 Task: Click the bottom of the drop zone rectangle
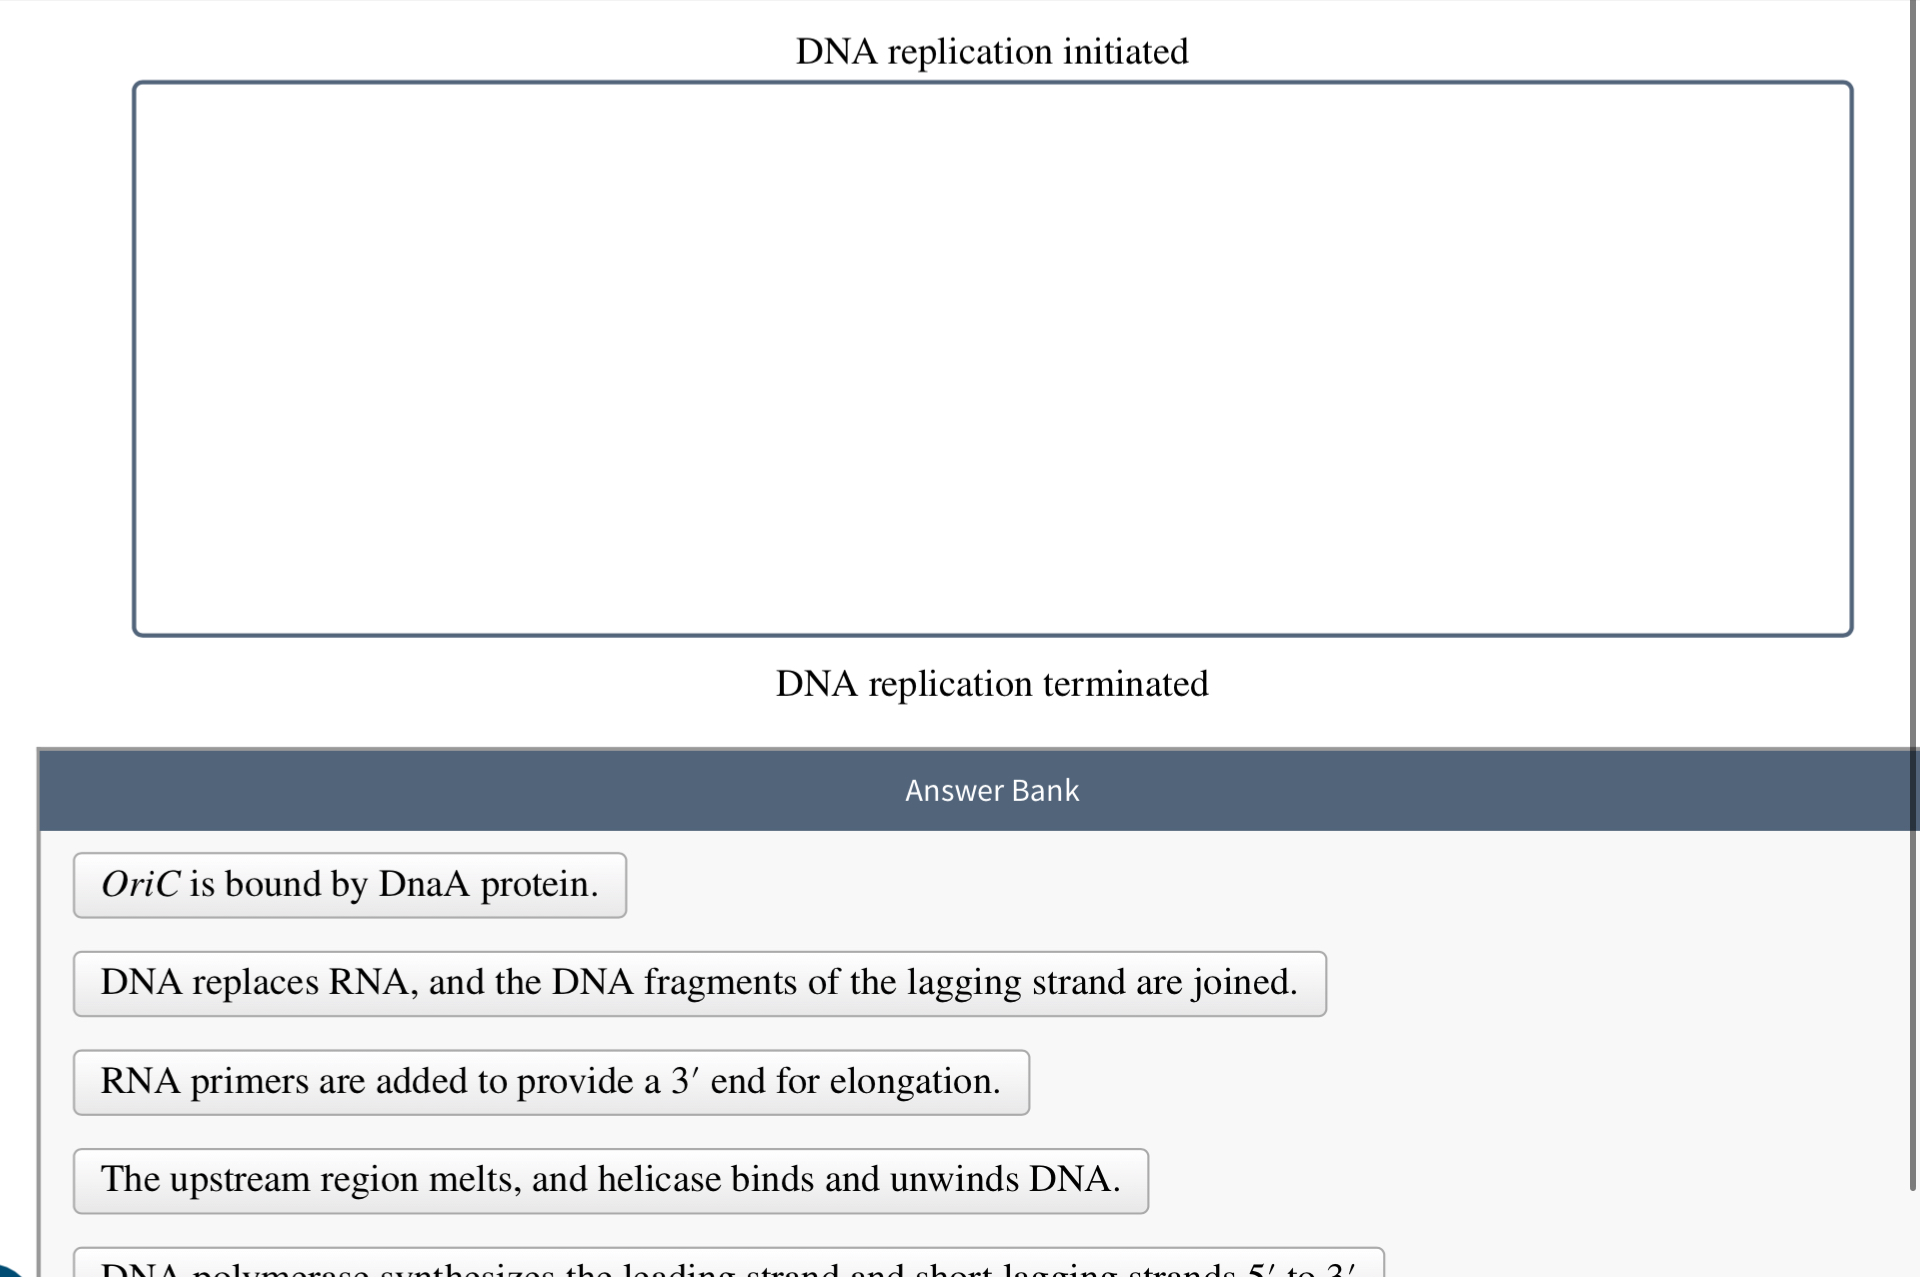tap(991, 630)
